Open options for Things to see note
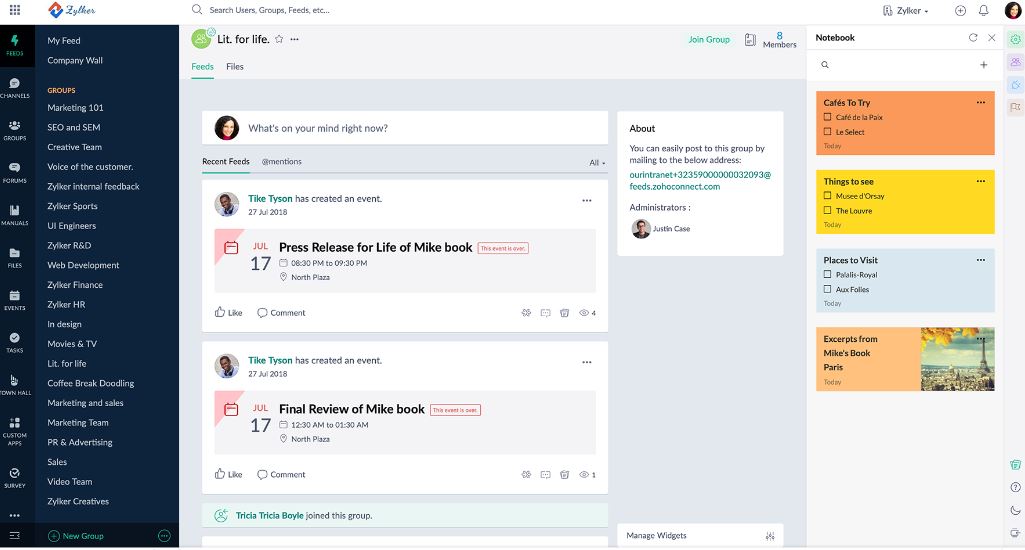The width and height of the screenshot is (1025, 550). tap(981, 180)
